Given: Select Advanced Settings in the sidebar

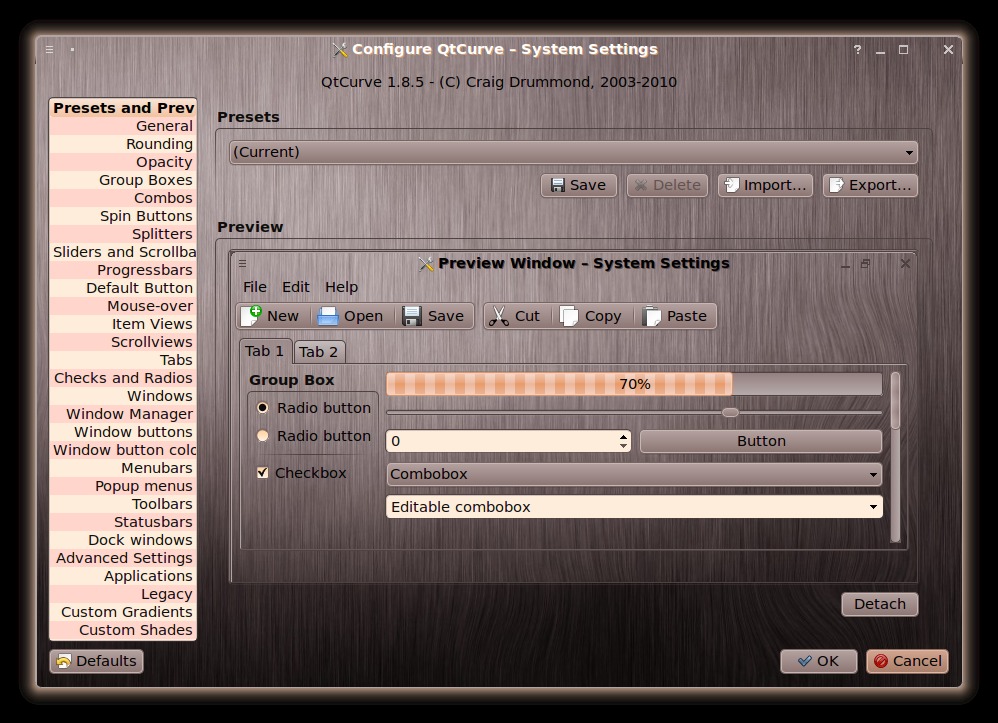Looking at the screenshot, I should tap(123, 558).
